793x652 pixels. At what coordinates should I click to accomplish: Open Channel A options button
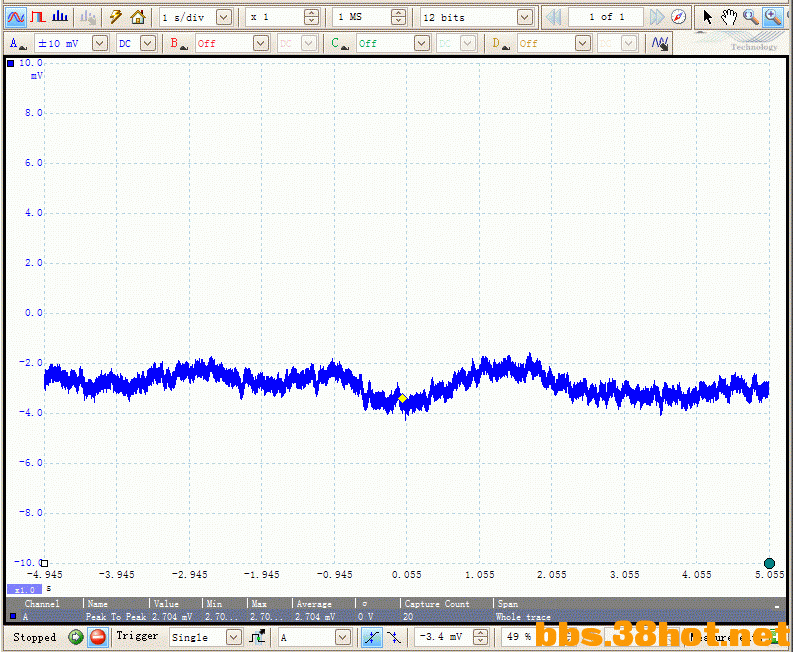pos(18,44)
